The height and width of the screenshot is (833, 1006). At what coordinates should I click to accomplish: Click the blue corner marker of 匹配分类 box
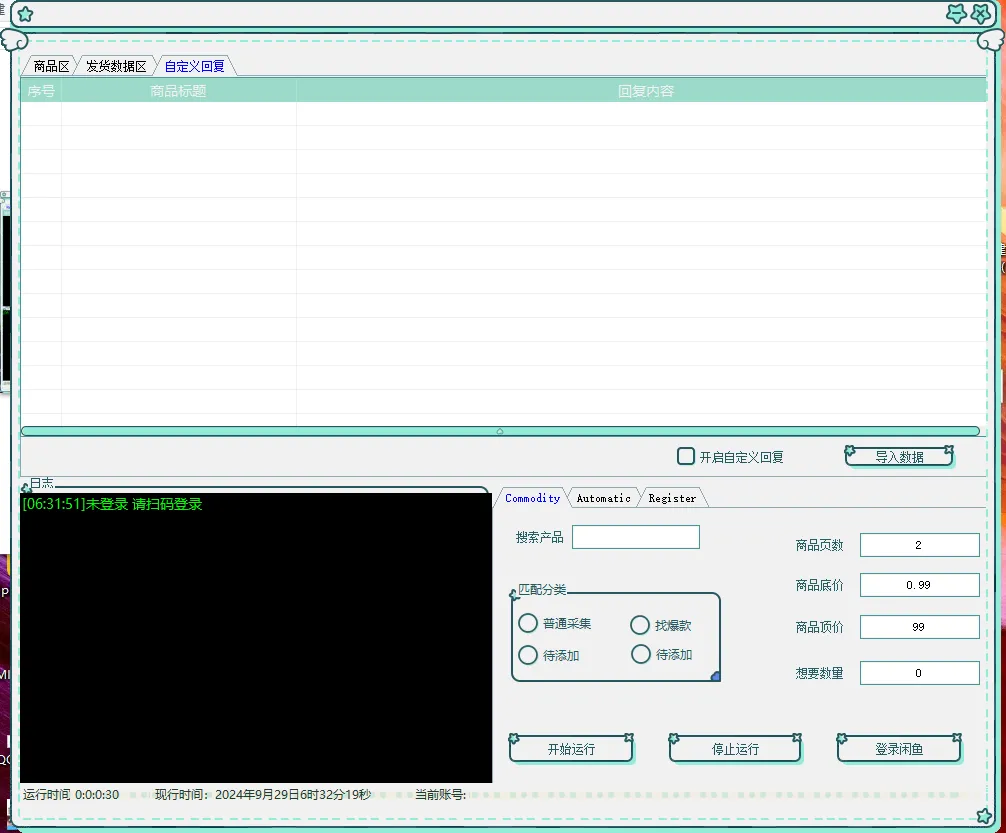click(x=715, y=677)
